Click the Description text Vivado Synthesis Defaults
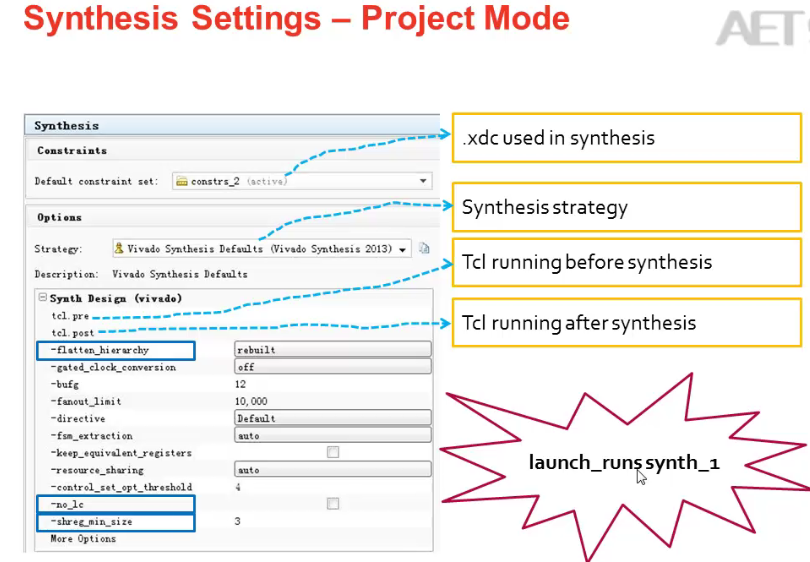 pos(180,274)
